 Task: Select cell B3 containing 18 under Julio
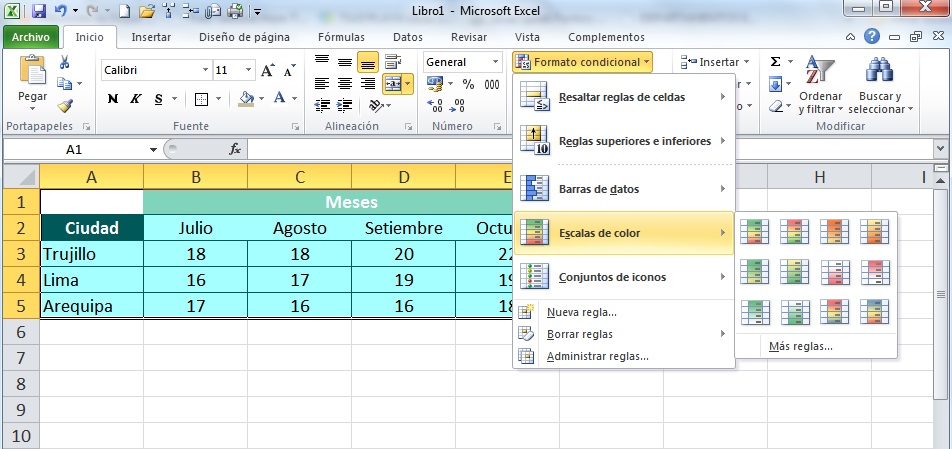coord(196,254)
